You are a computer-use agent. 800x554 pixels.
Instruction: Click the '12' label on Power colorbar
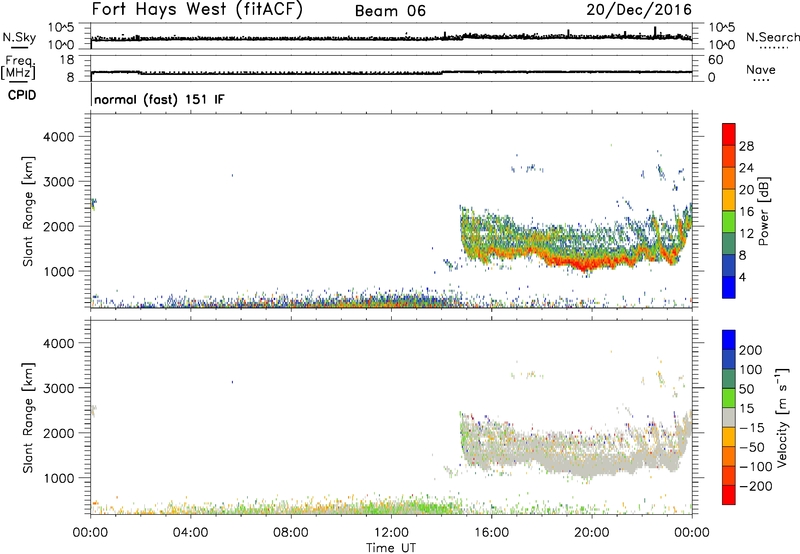pyautogui.click(x=746, y=234)
